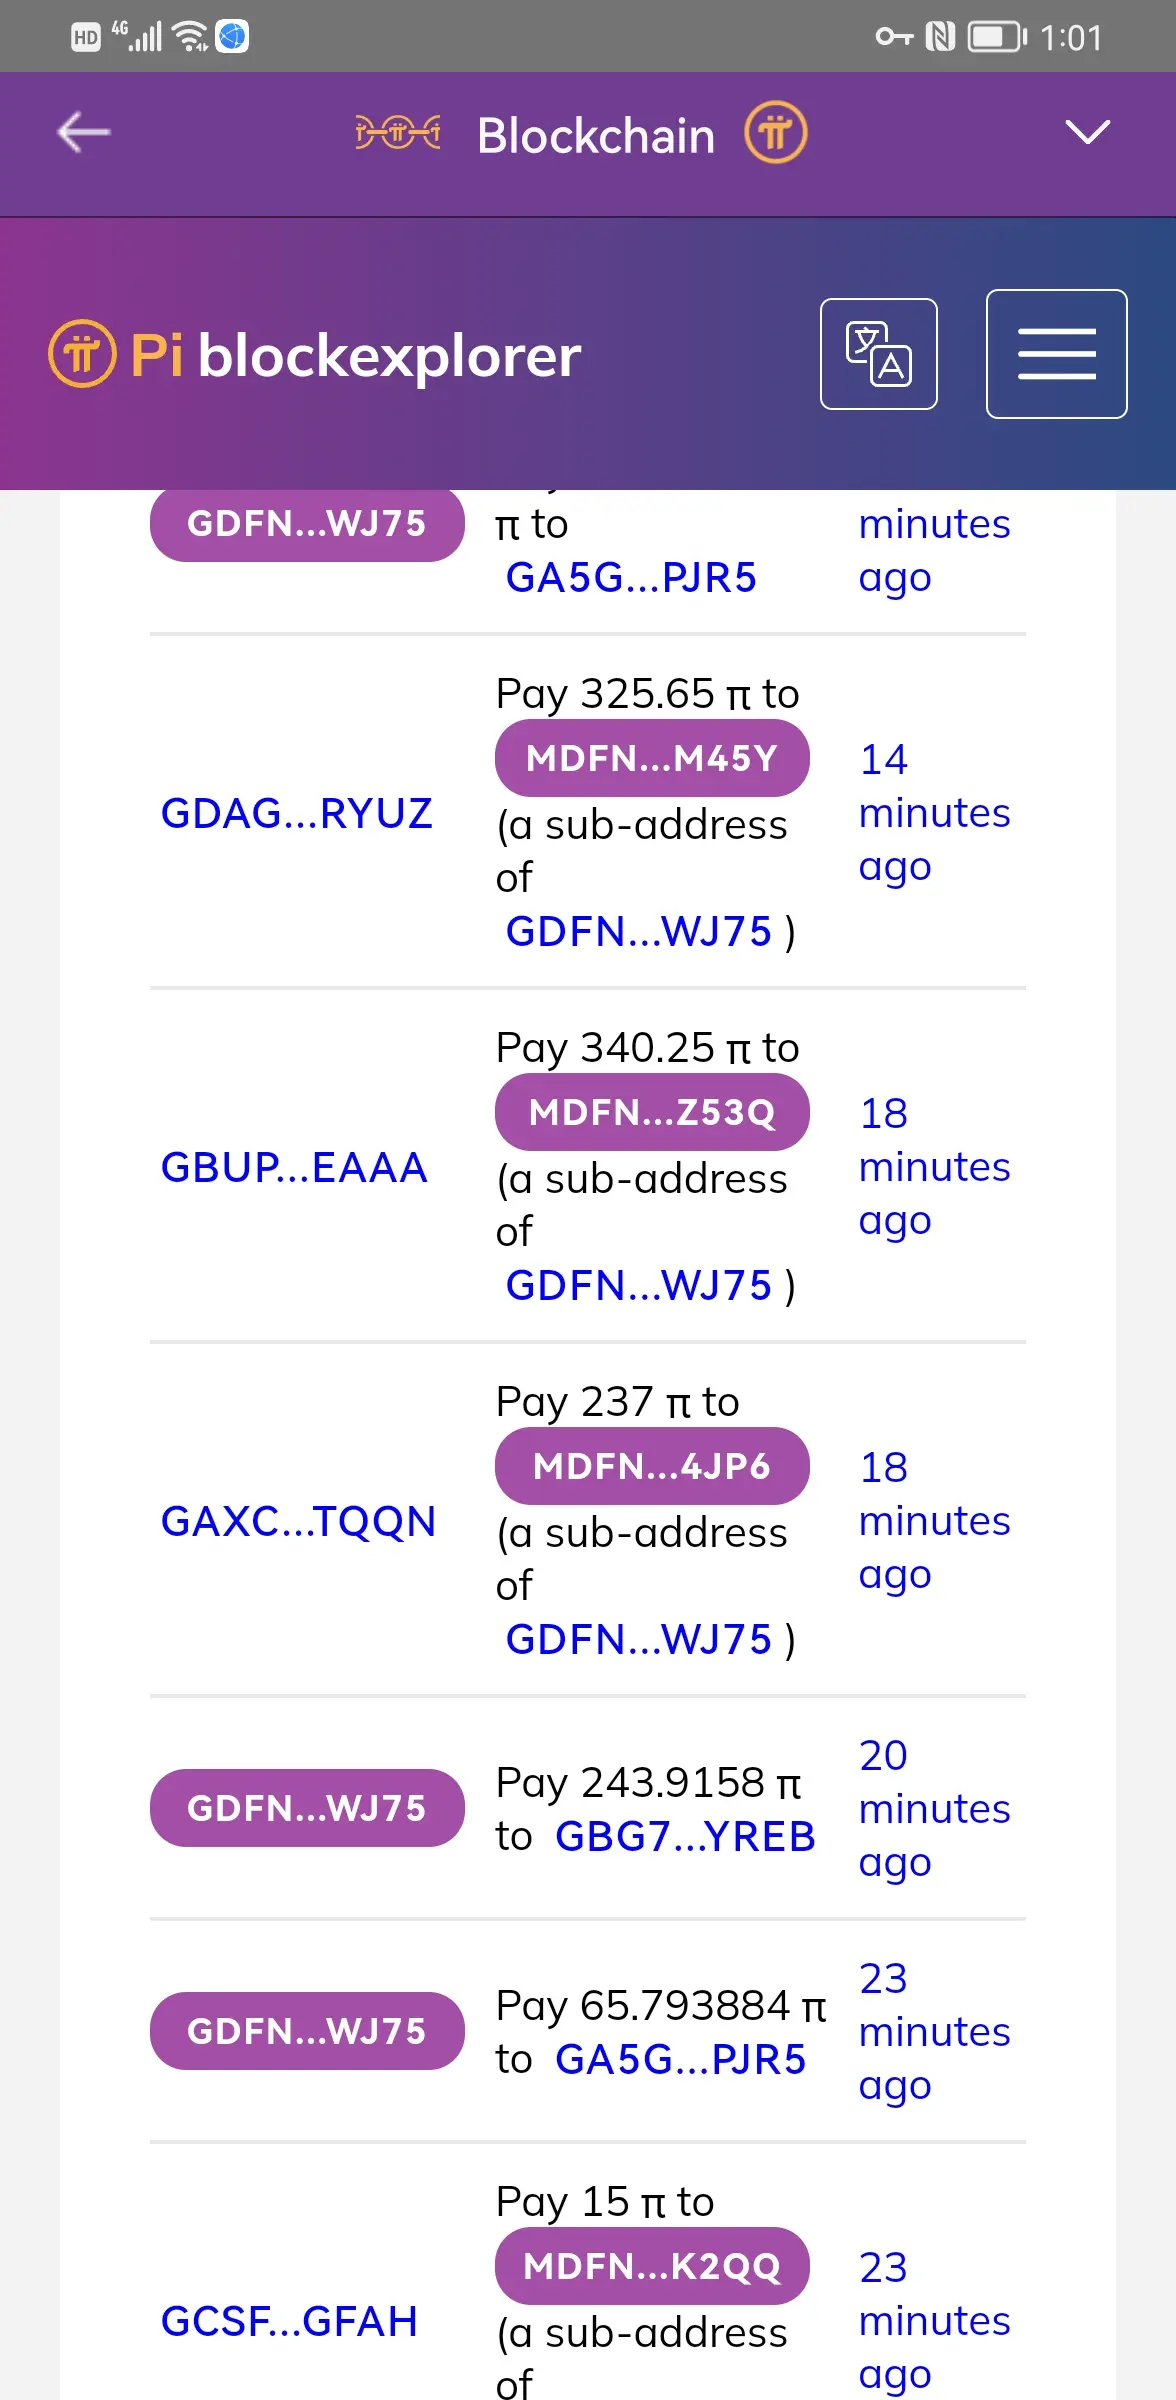The height and width of the screenshot is (2400, 1176).
Task: Tap the VPN key status icon
Action: tap(893, 37)
